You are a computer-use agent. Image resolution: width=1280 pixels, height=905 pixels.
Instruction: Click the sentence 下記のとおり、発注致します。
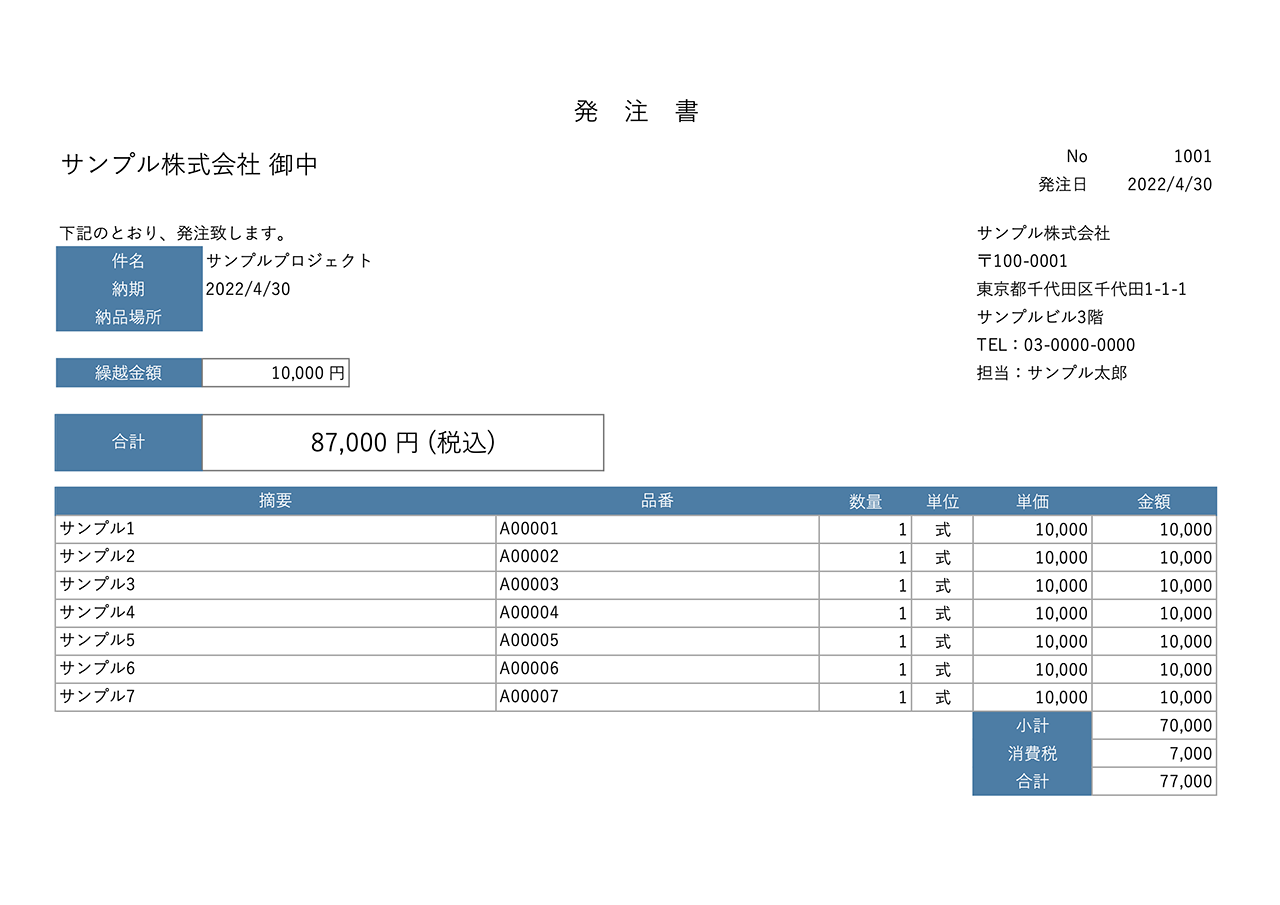coord(174,234)
